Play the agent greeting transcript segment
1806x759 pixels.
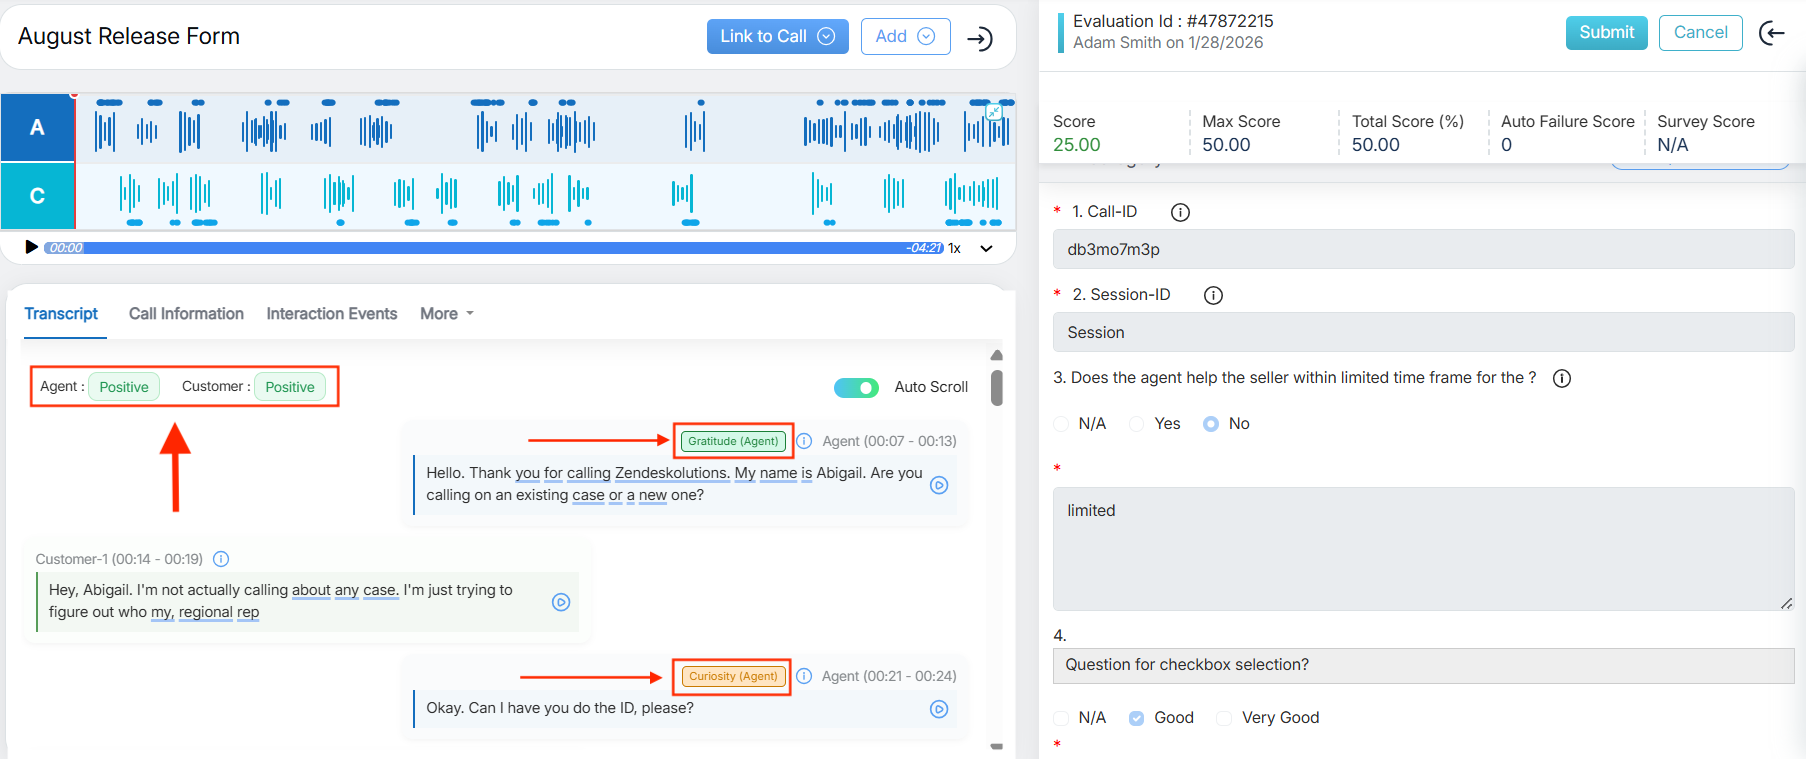[939, 485]
